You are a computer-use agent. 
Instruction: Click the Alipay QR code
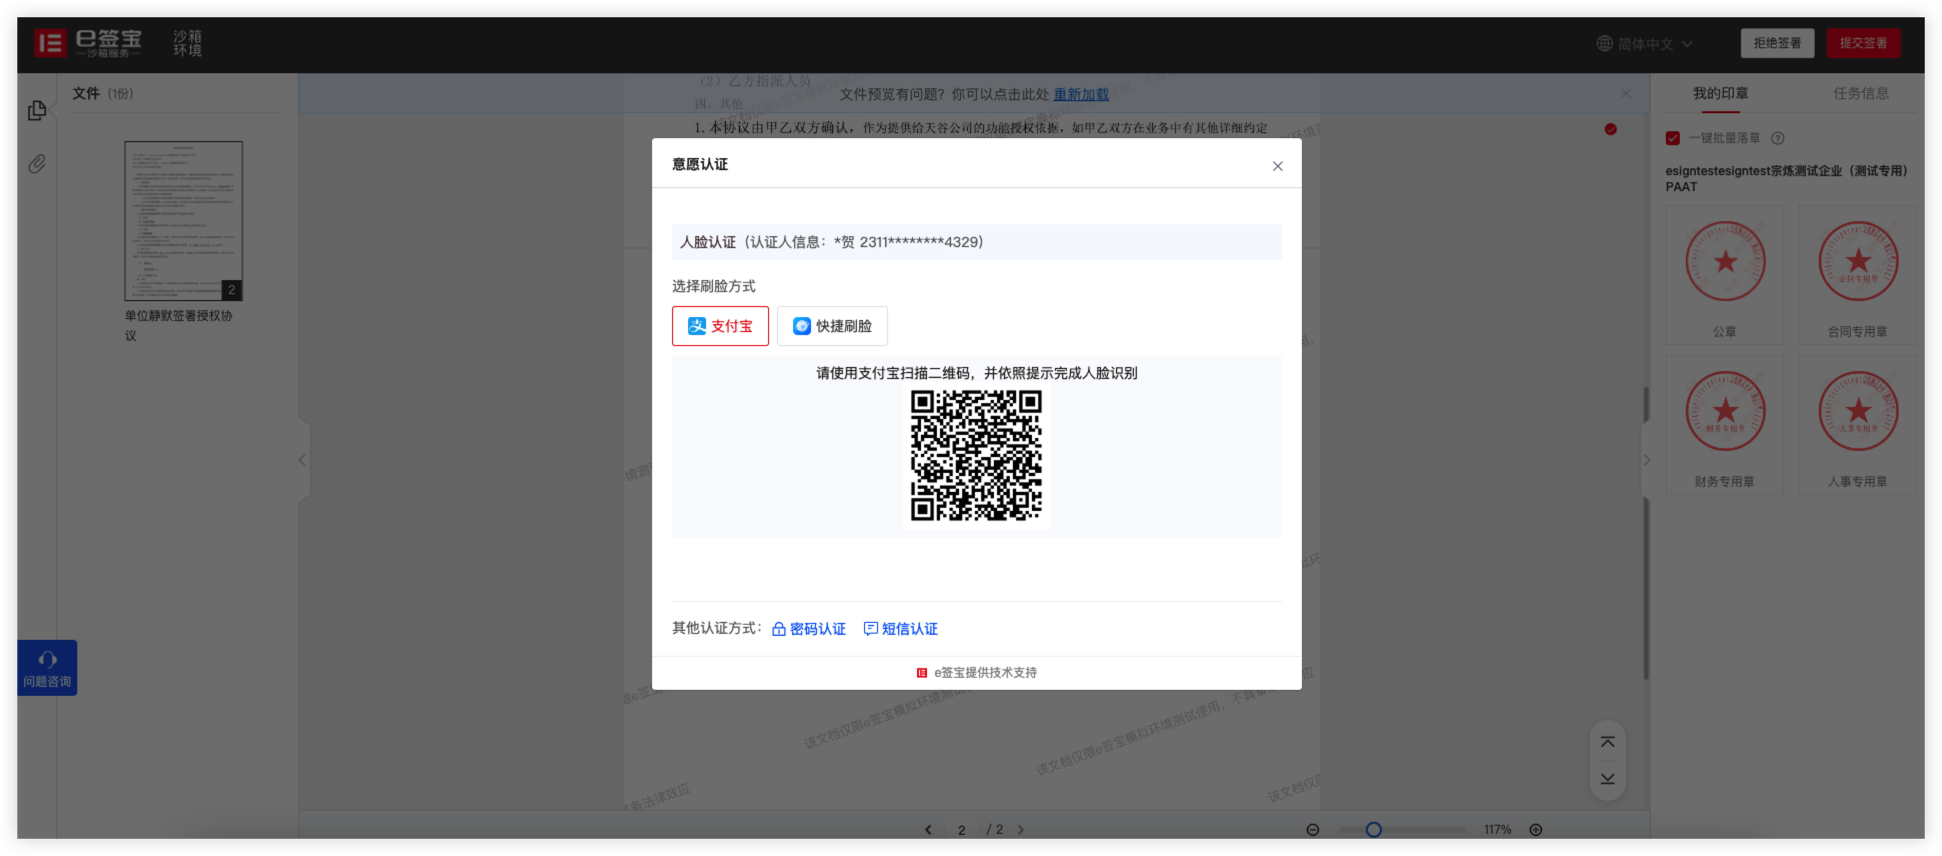point(976,455)
